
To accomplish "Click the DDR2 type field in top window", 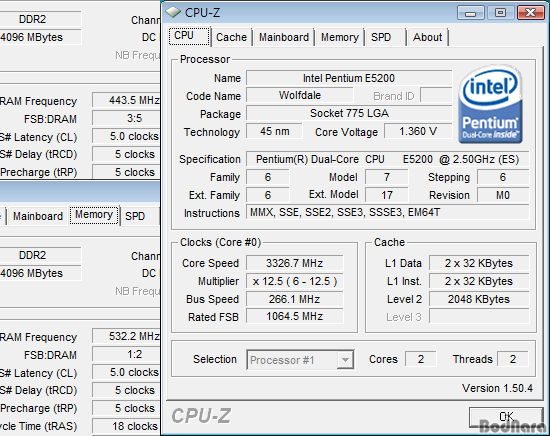I will pyautogui.click(x=40, y=19).
